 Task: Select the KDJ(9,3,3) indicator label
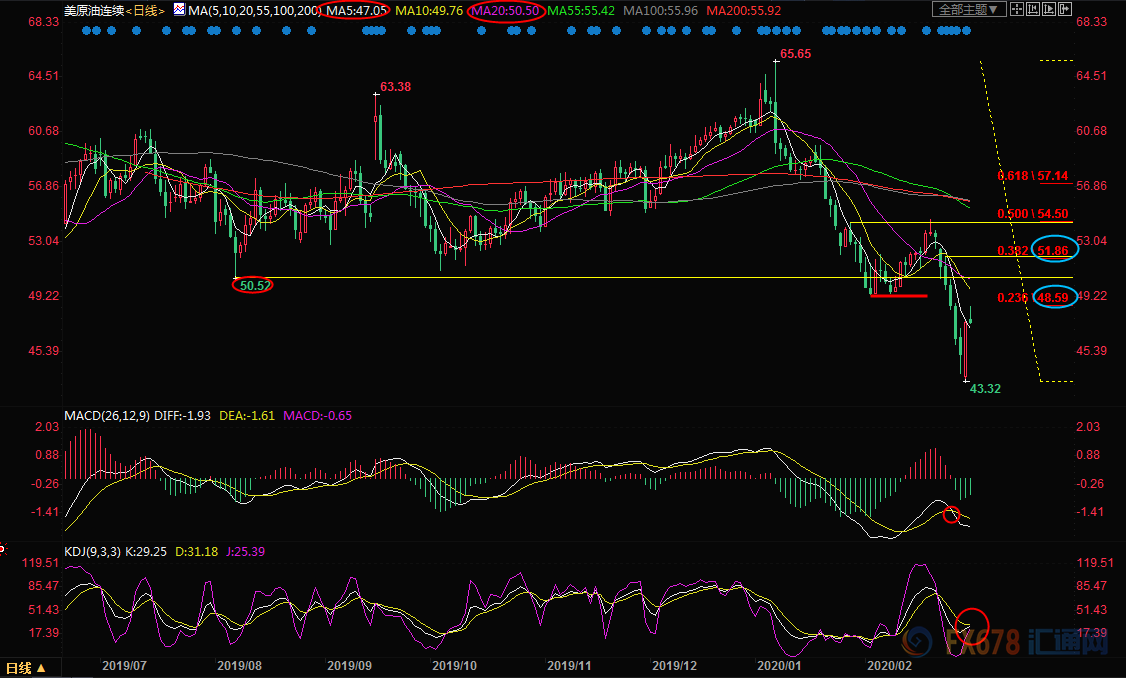pyautogui.click(x=93, y=552)
